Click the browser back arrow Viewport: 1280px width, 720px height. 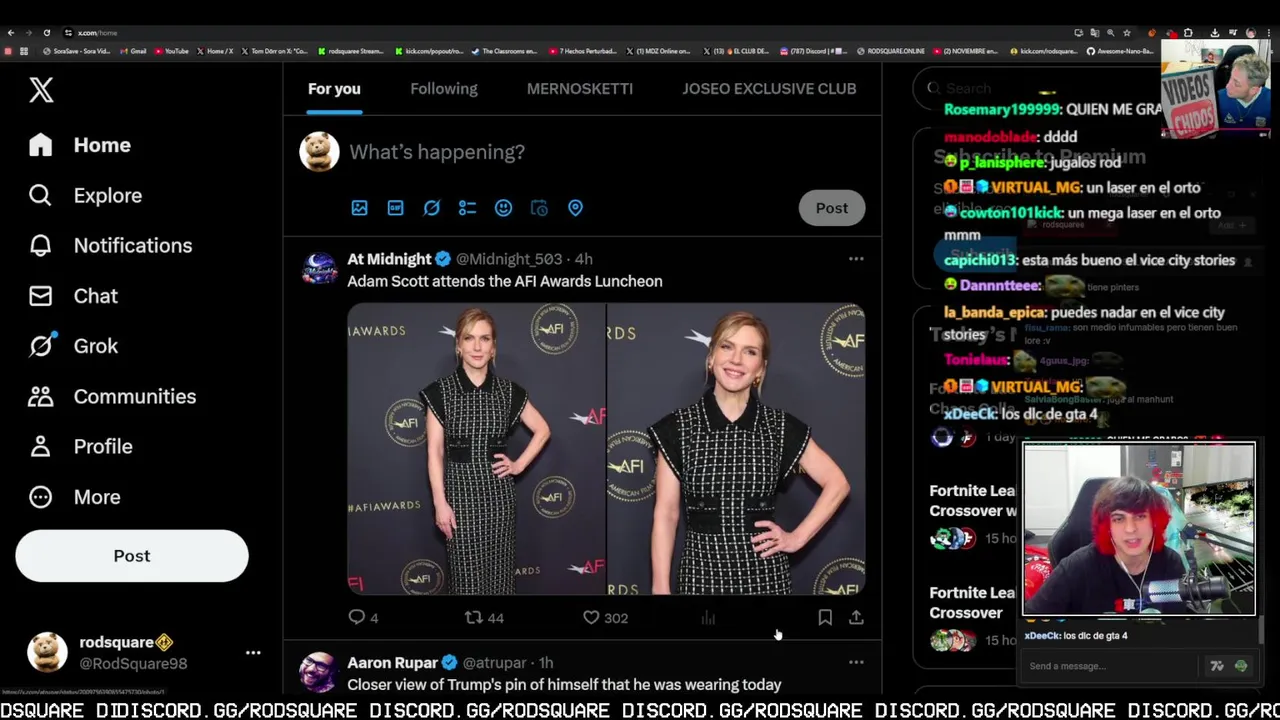(11, 33)
